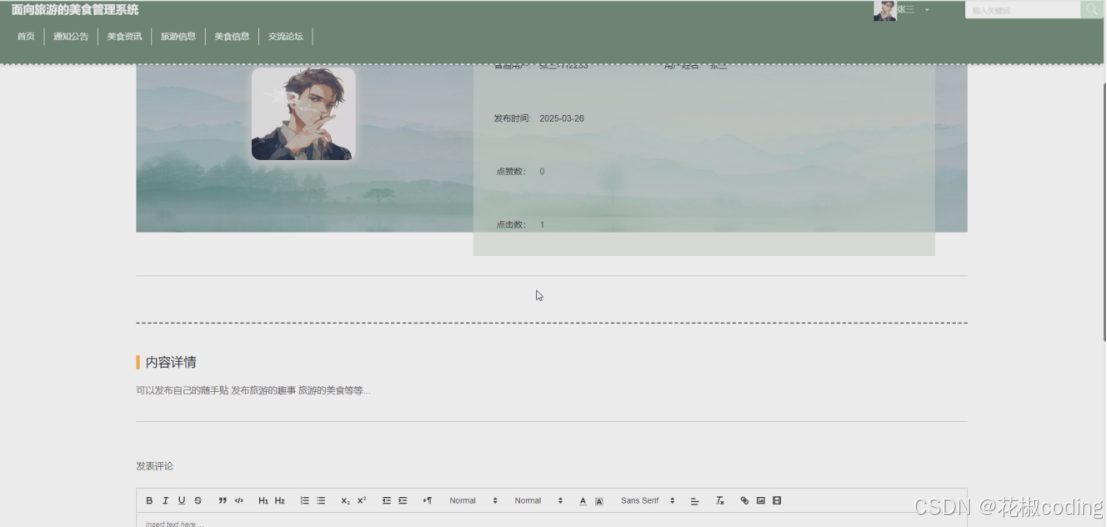Image resolution: width=1107 pixels, height=527 pixels.
Task: Start an ordered numbered list
Action: tap(304, 500)
